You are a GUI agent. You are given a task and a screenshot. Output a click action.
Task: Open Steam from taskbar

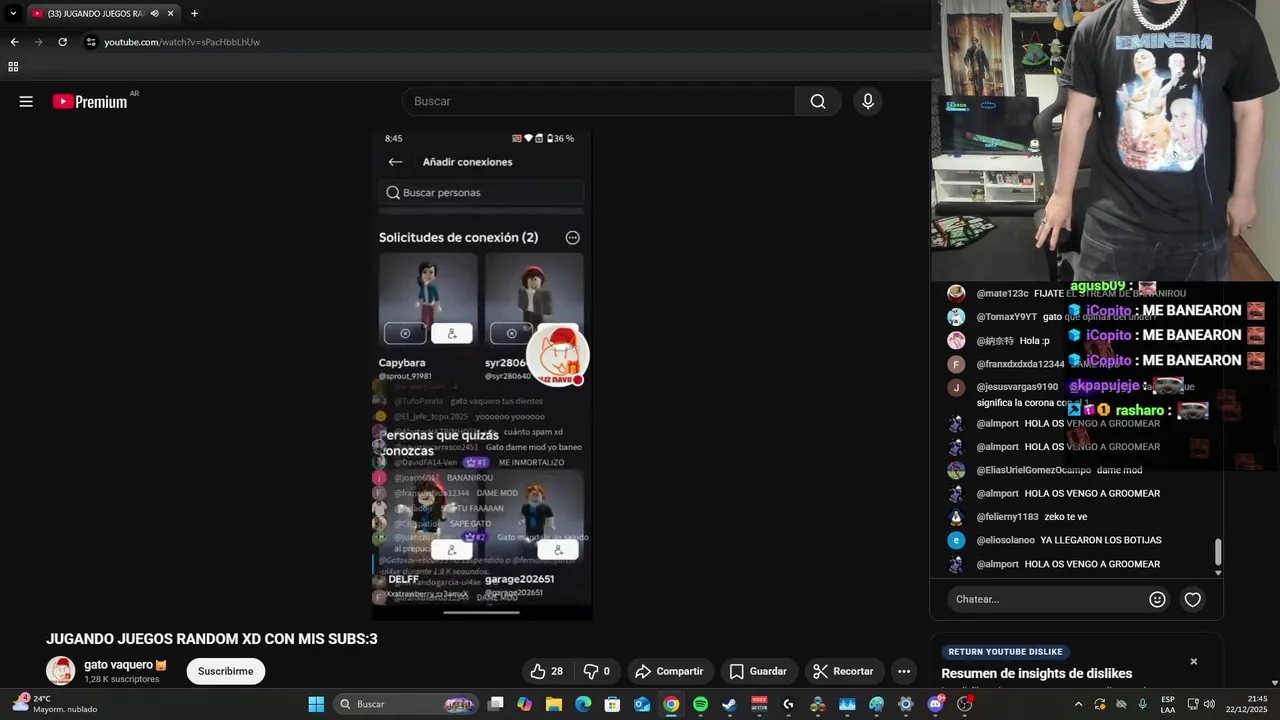coord(729,704)
